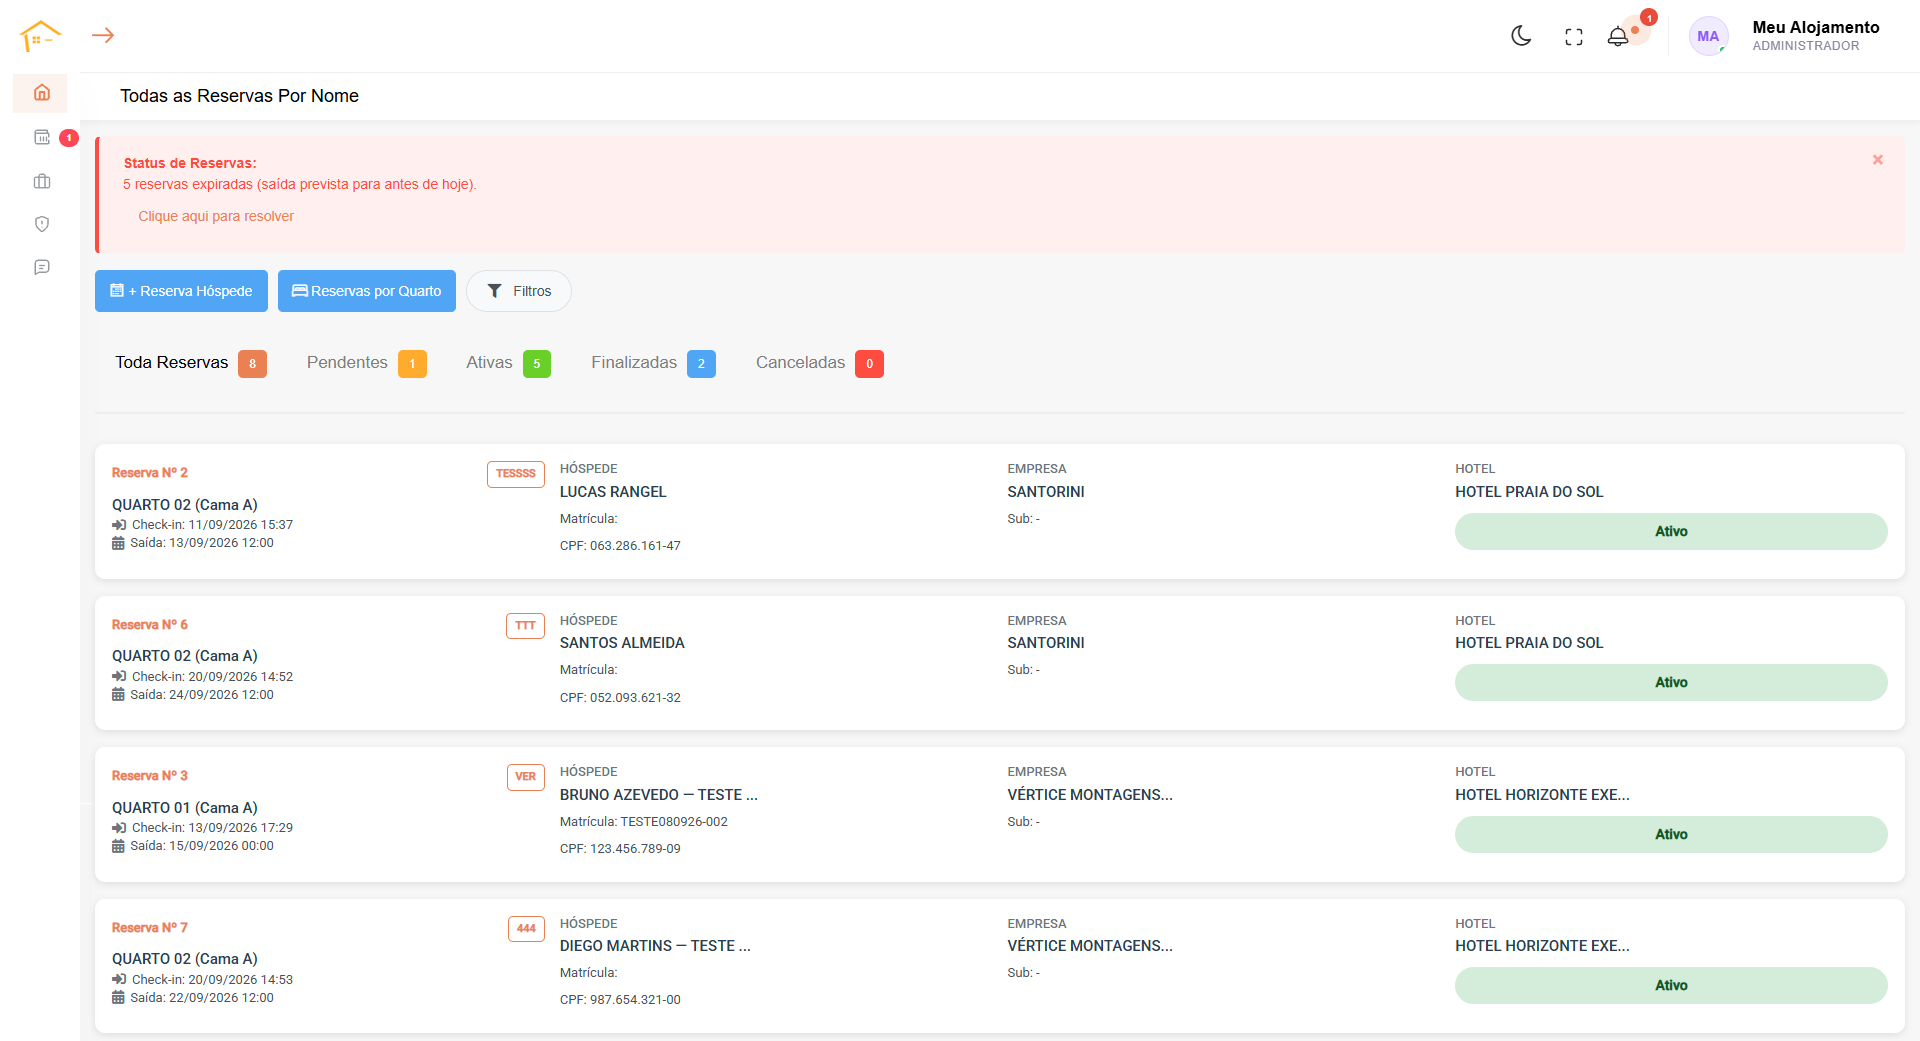Click guest name LUCAS RANGEL
This screenshot has width=1920, height=1041.
click(613, 492)
